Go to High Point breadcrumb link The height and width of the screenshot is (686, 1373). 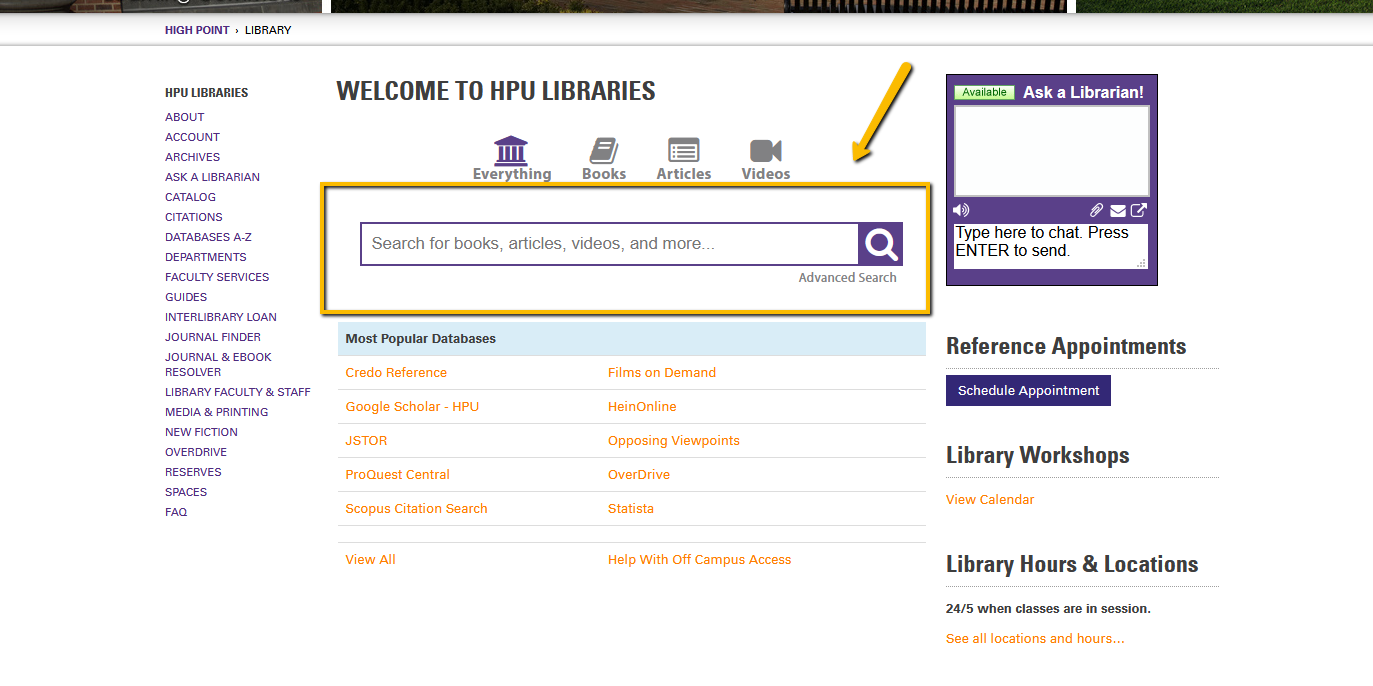pyautogui.click(x=197, y=30)
